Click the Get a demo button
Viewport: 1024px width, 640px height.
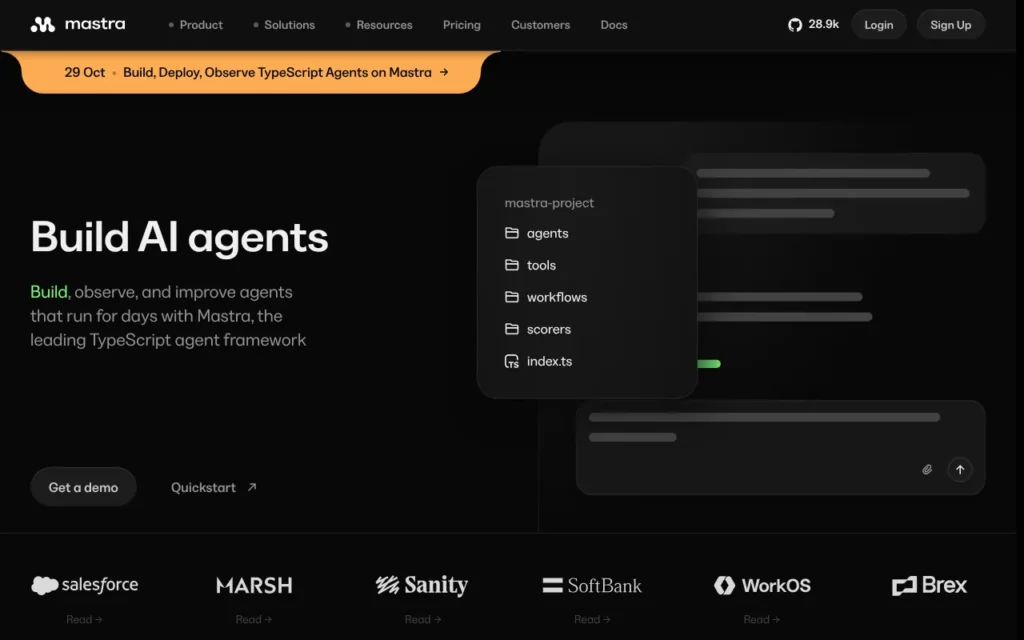pos(83,487)
